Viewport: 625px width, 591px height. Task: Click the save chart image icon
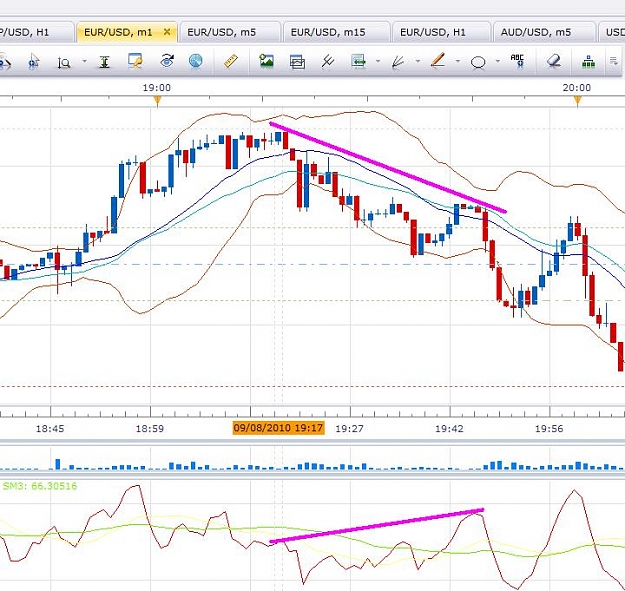click(x=267, y=61)
